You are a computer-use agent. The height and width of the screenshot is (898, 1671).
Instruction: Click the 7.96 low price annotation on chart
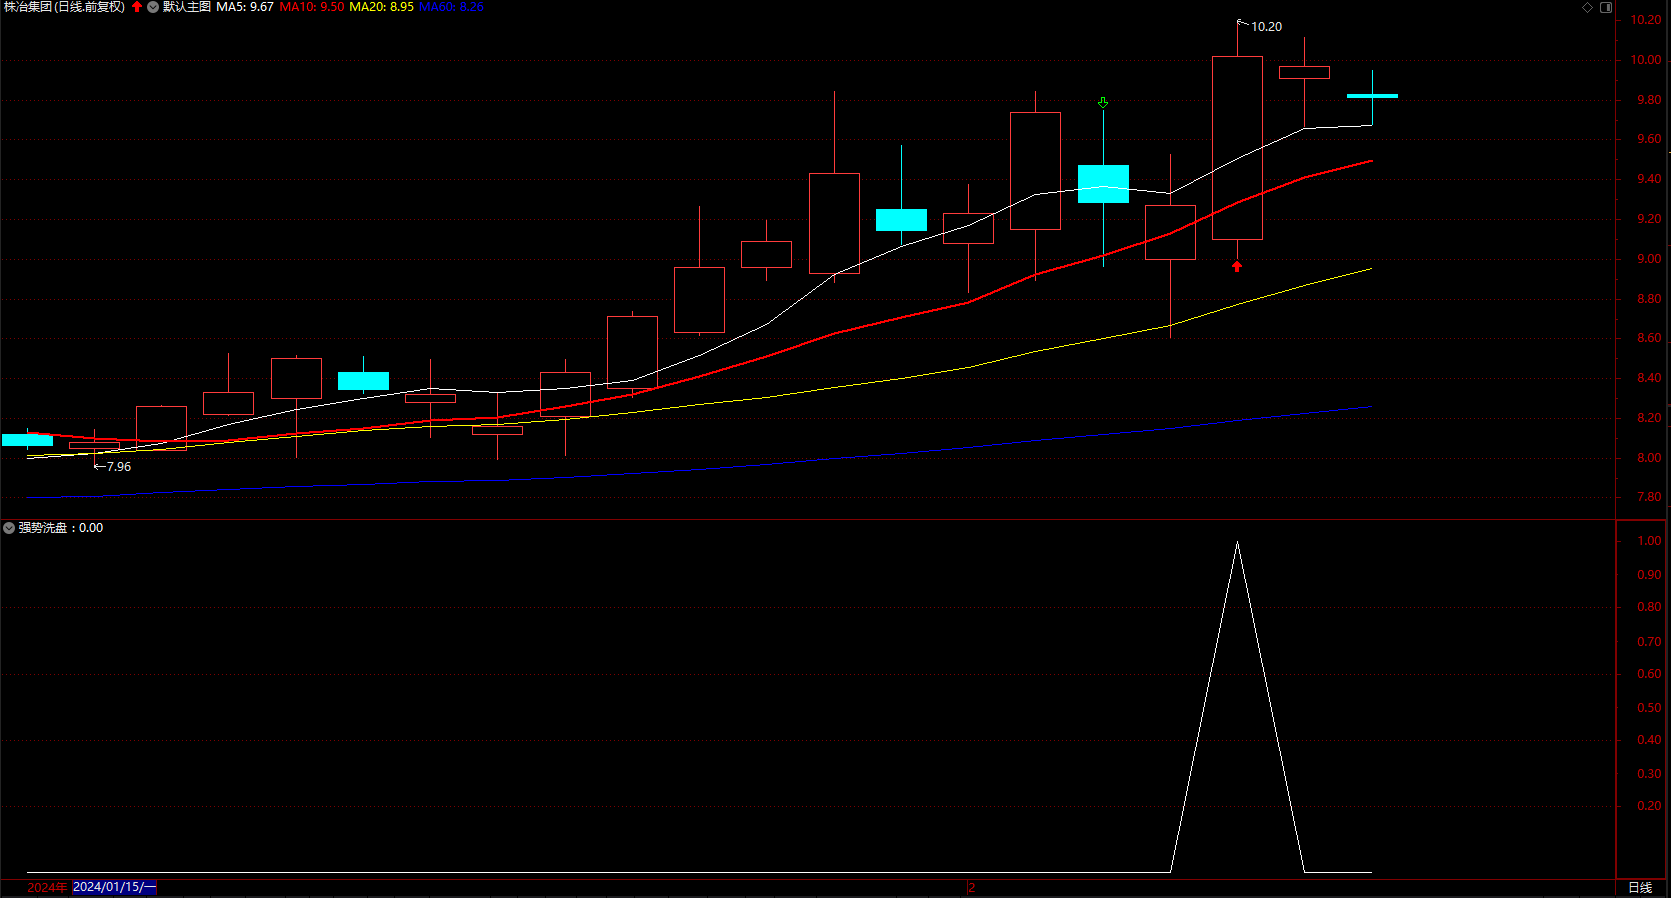click(119, 467)
